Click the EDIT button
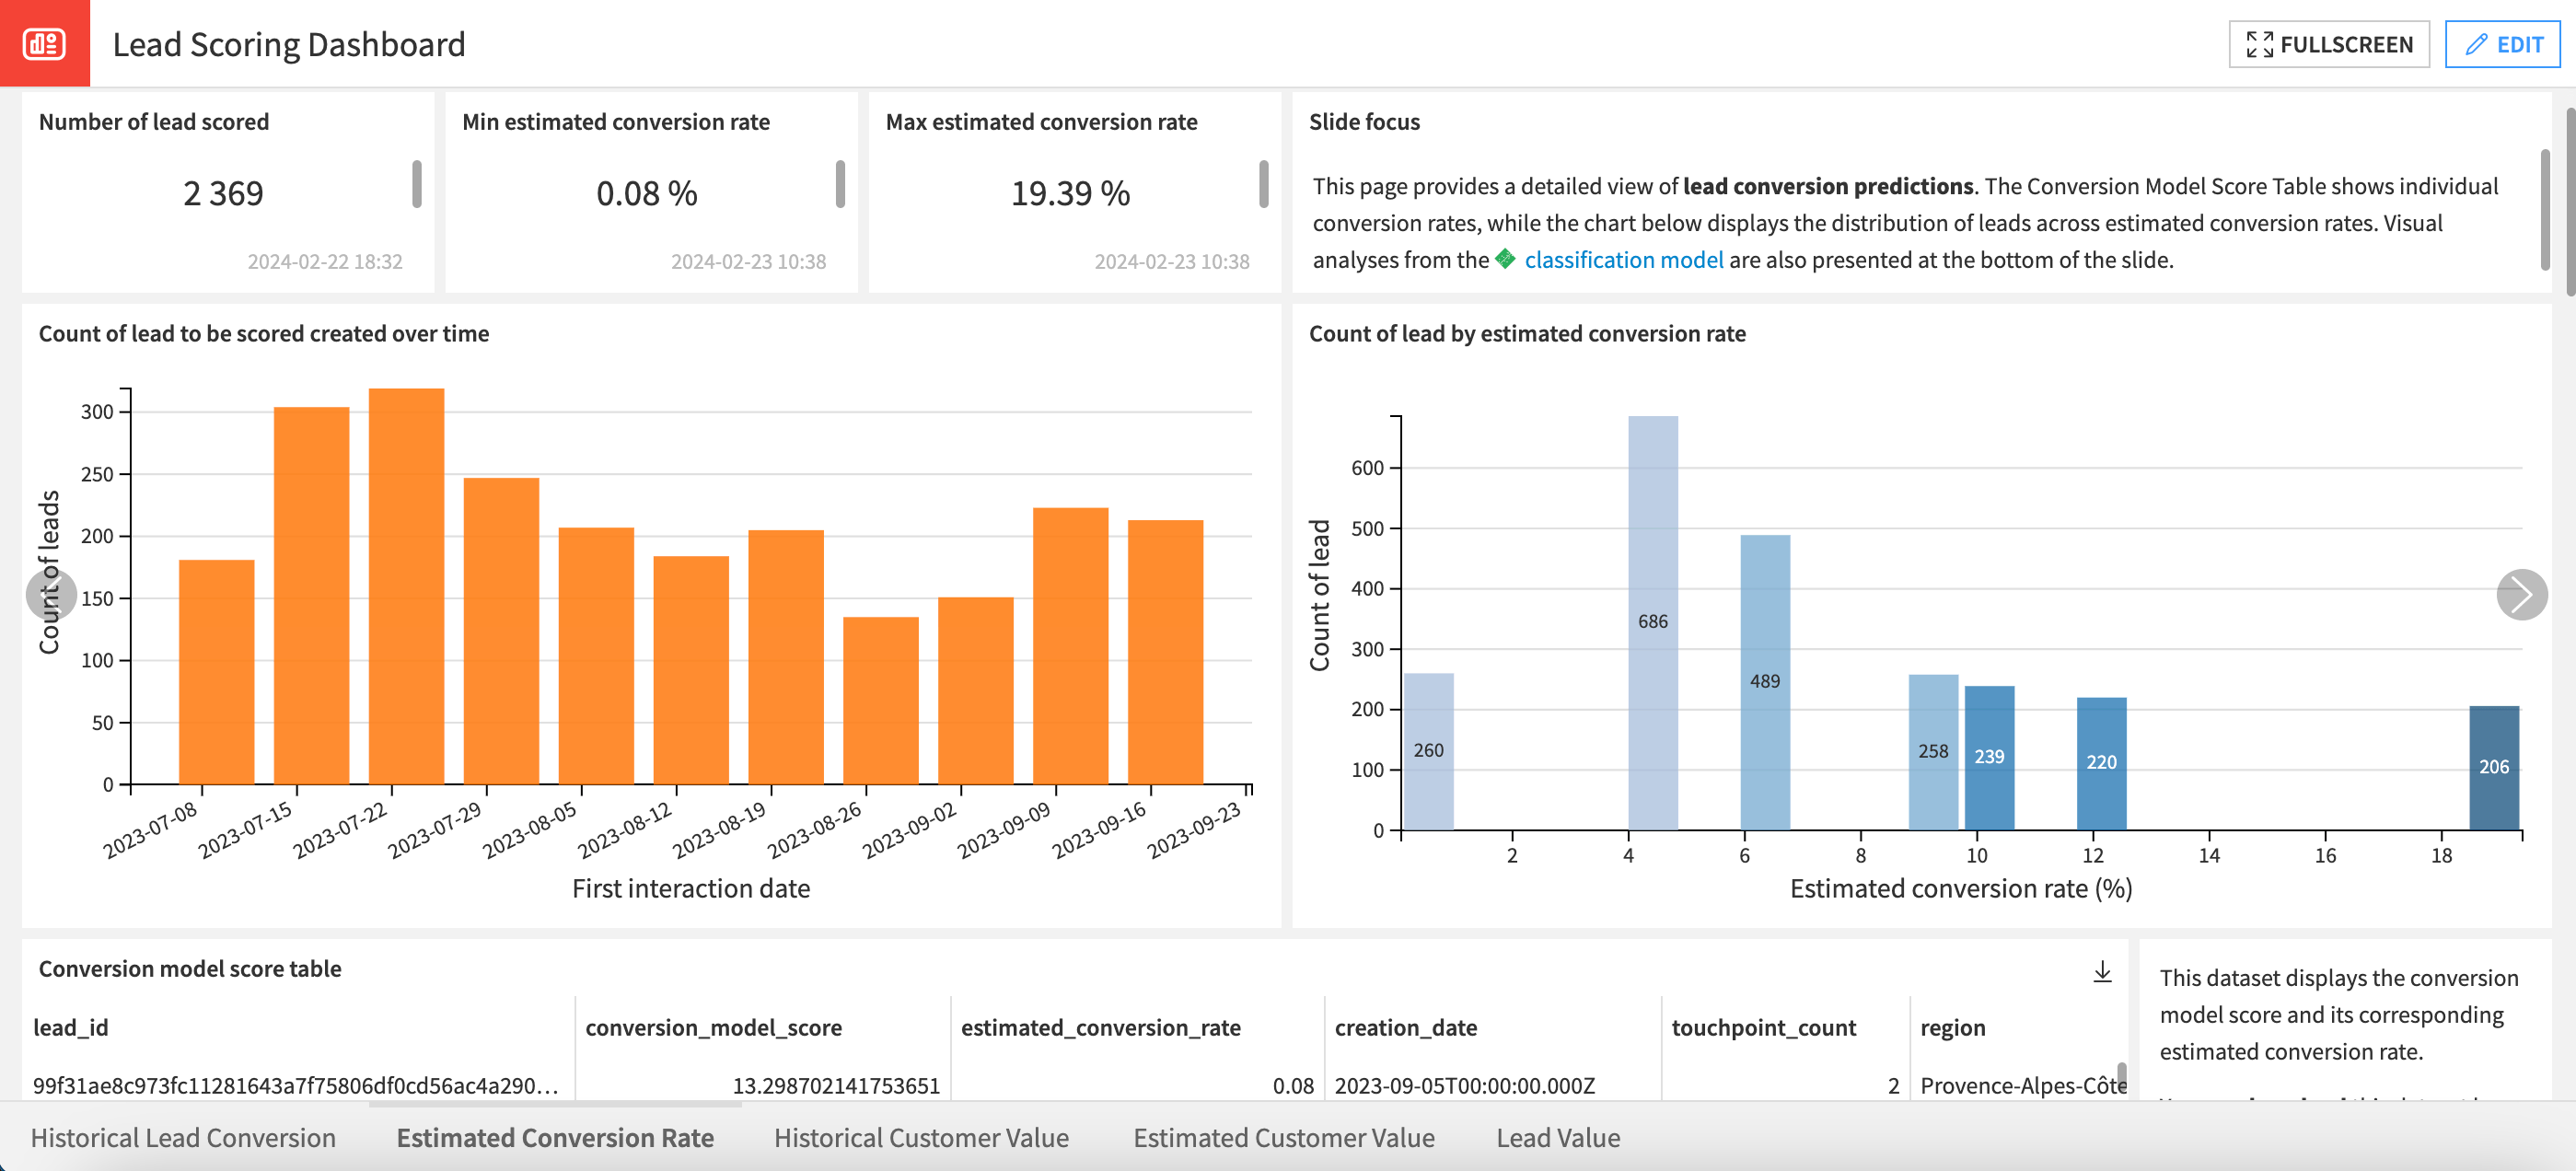 click(x=2503, y=44)
